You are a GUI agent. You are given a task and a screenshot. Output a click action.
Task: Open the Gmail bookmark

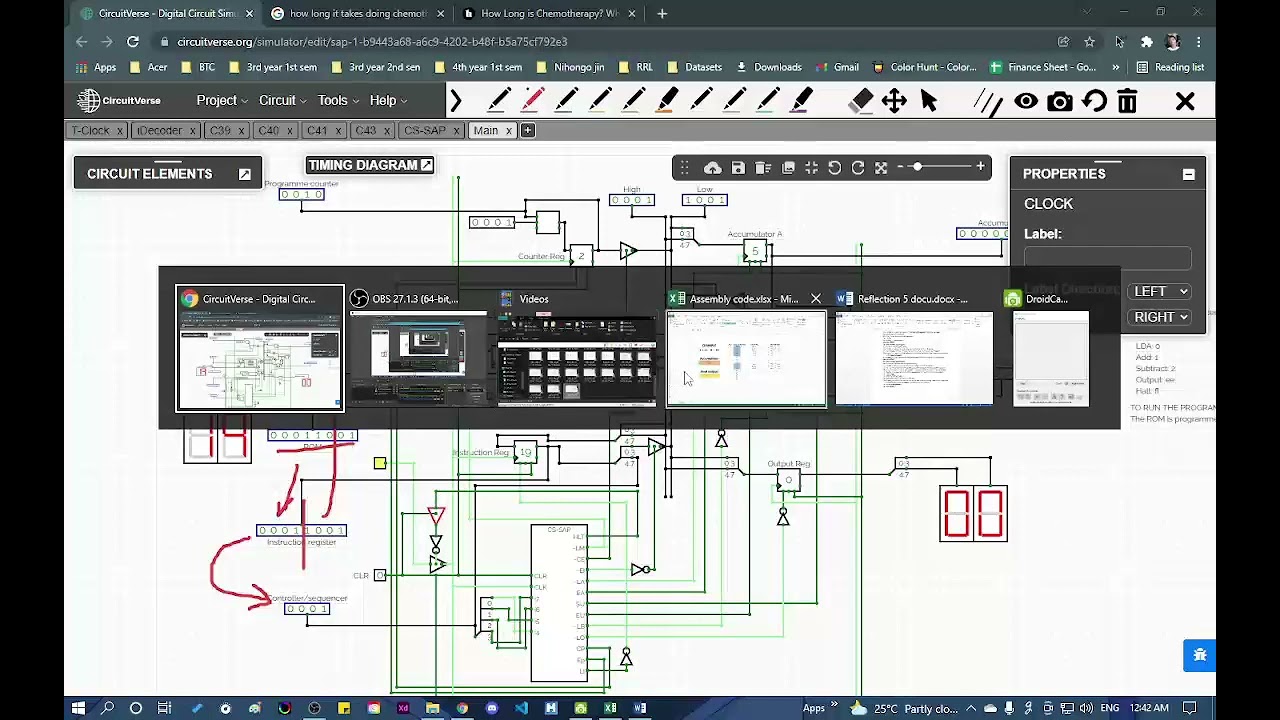837,67
